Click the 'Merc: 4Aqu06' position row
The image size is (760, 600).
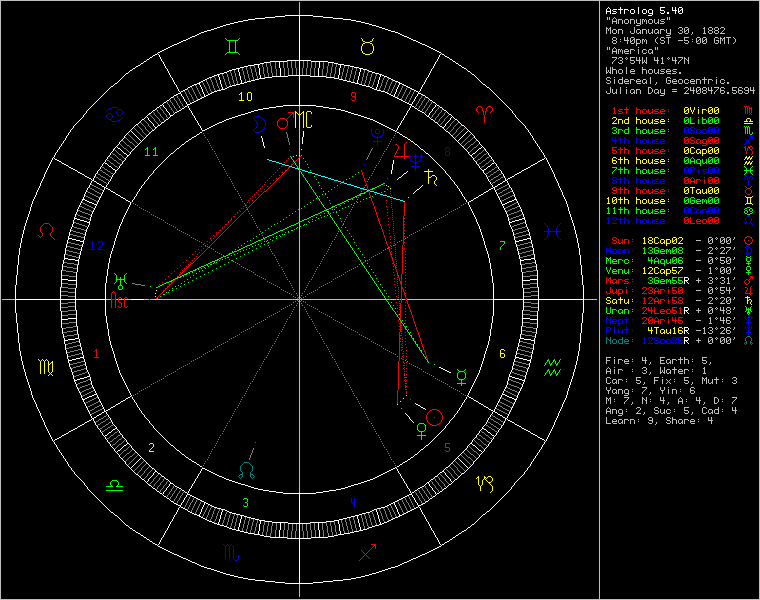pos(679,261)
